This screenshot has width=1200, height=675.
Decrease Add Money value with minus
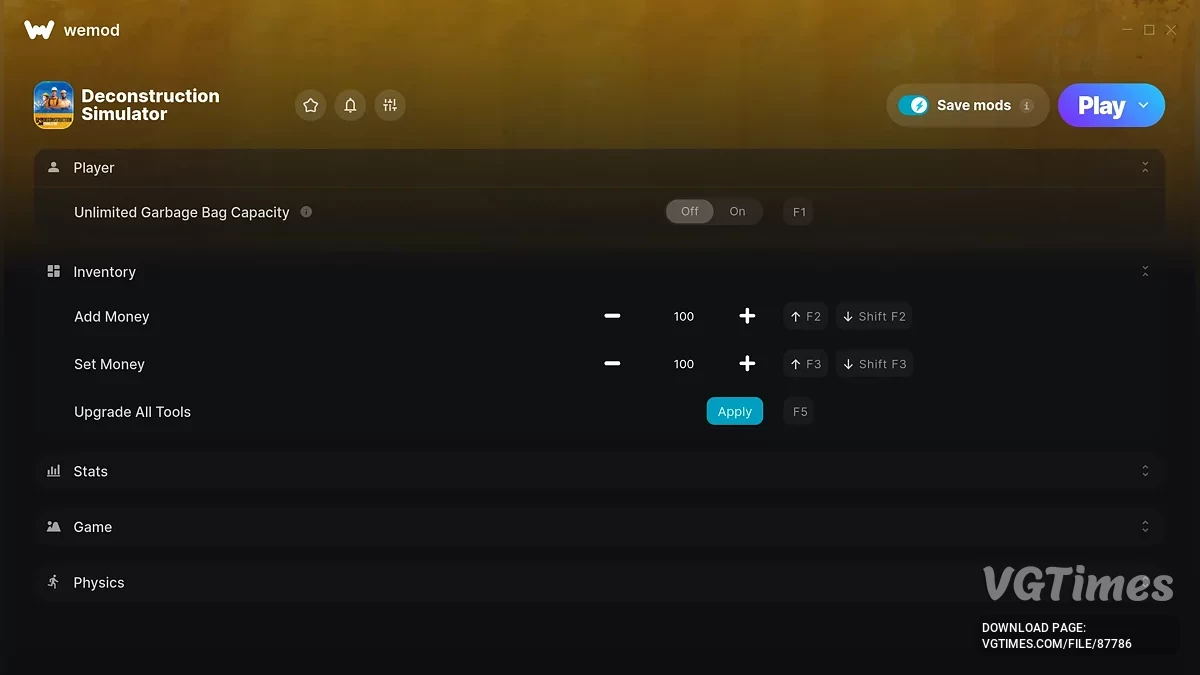pyautogui.click(x=612, y=316)
